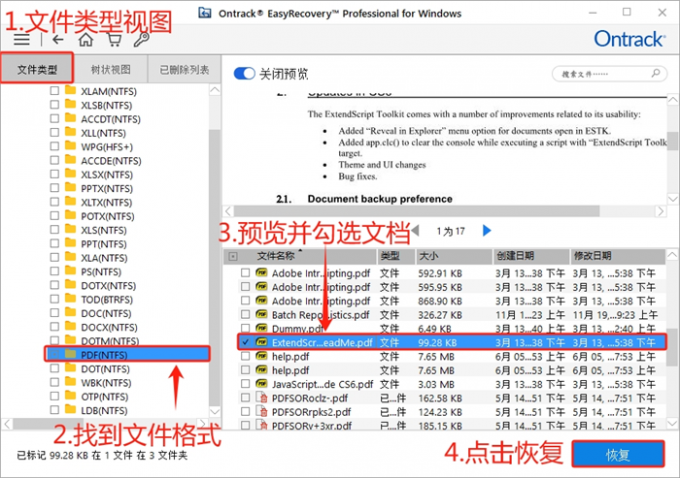Screen dimensions: 680x478
Task: Toggle select-all checkbox in file list header
Action: 233,257
